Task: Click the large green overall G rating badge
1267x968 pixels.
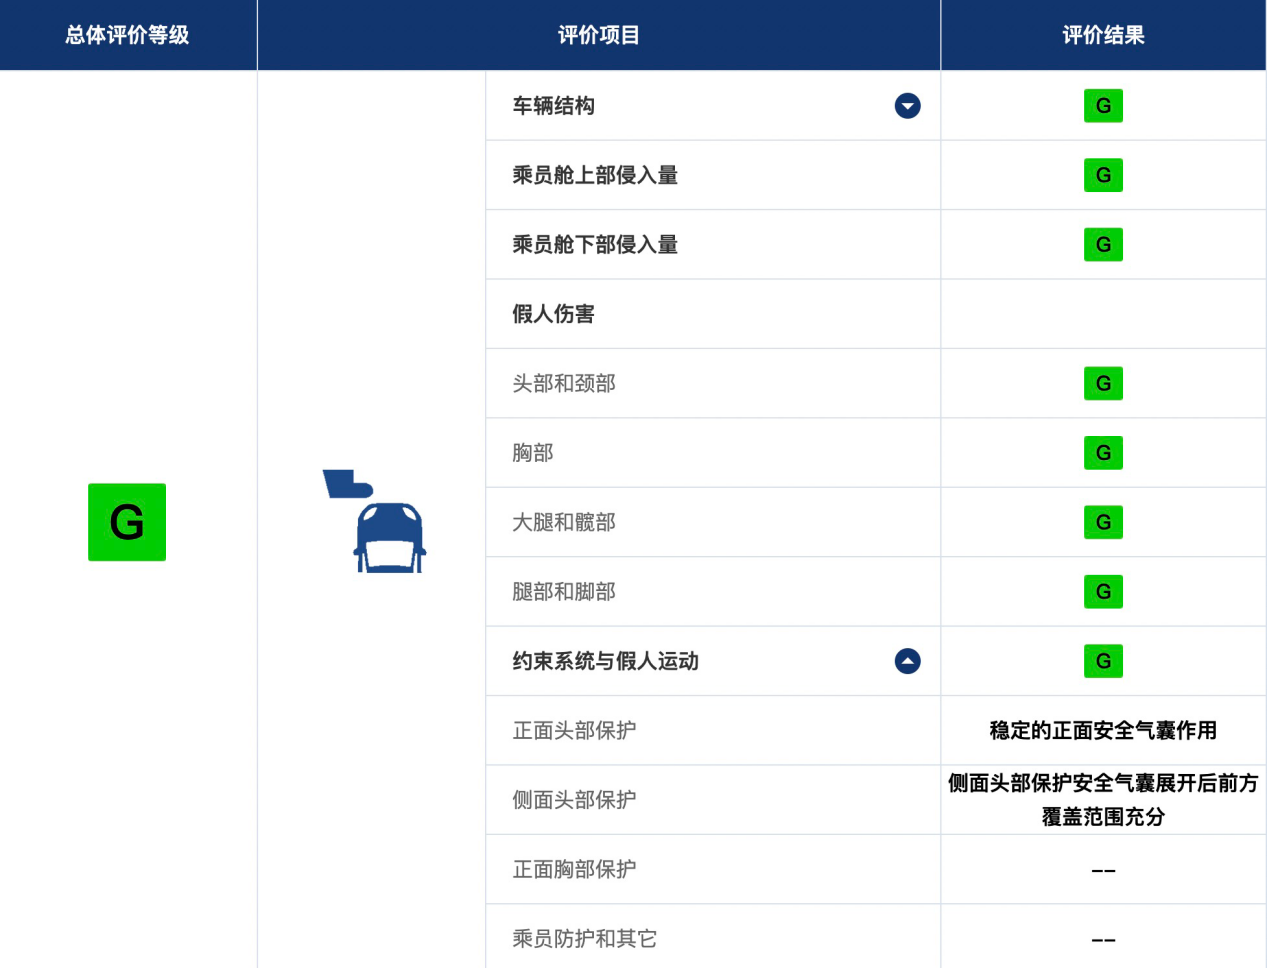Action: pyautogui.click(x=127, y=522)
